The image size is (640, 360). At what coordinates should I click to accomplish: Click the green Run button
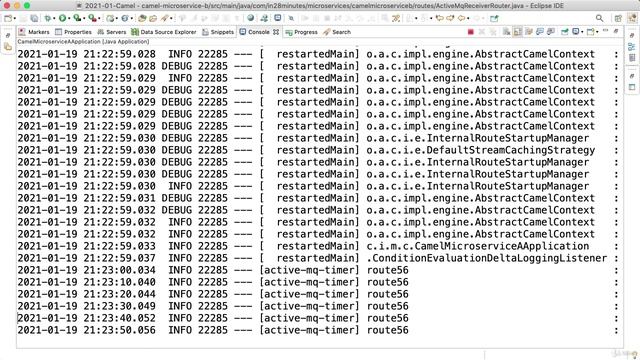click(x=62, y=18)
